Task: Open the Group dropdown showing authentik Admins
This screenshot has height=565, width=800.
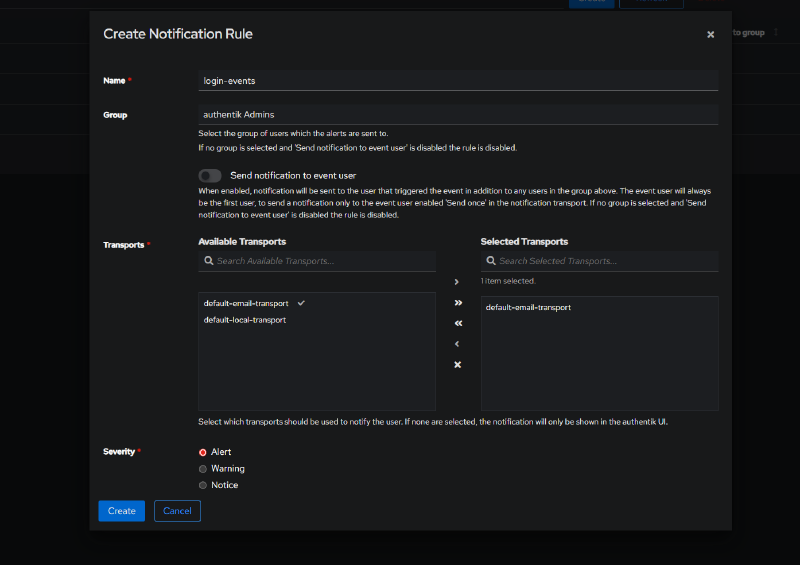Action: click(458, 114)
